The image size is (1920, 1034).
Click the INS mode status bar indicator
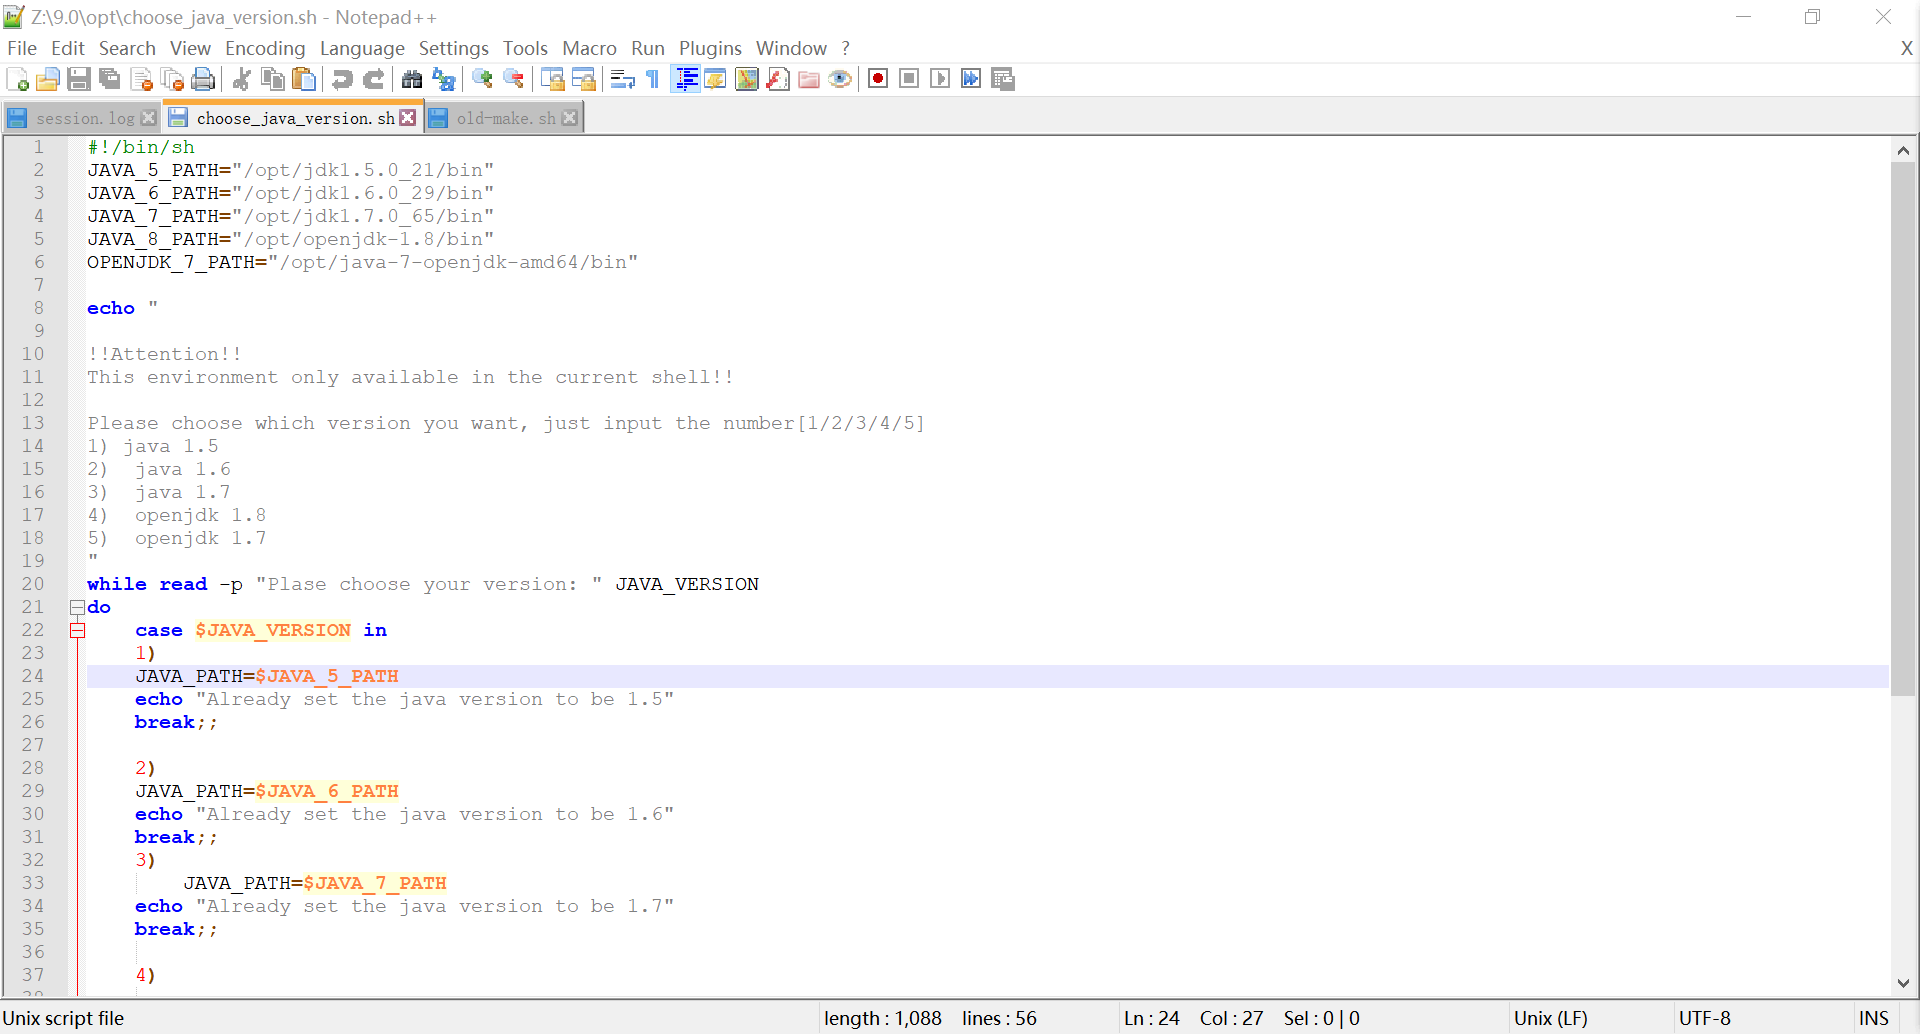(1874, 1018)
